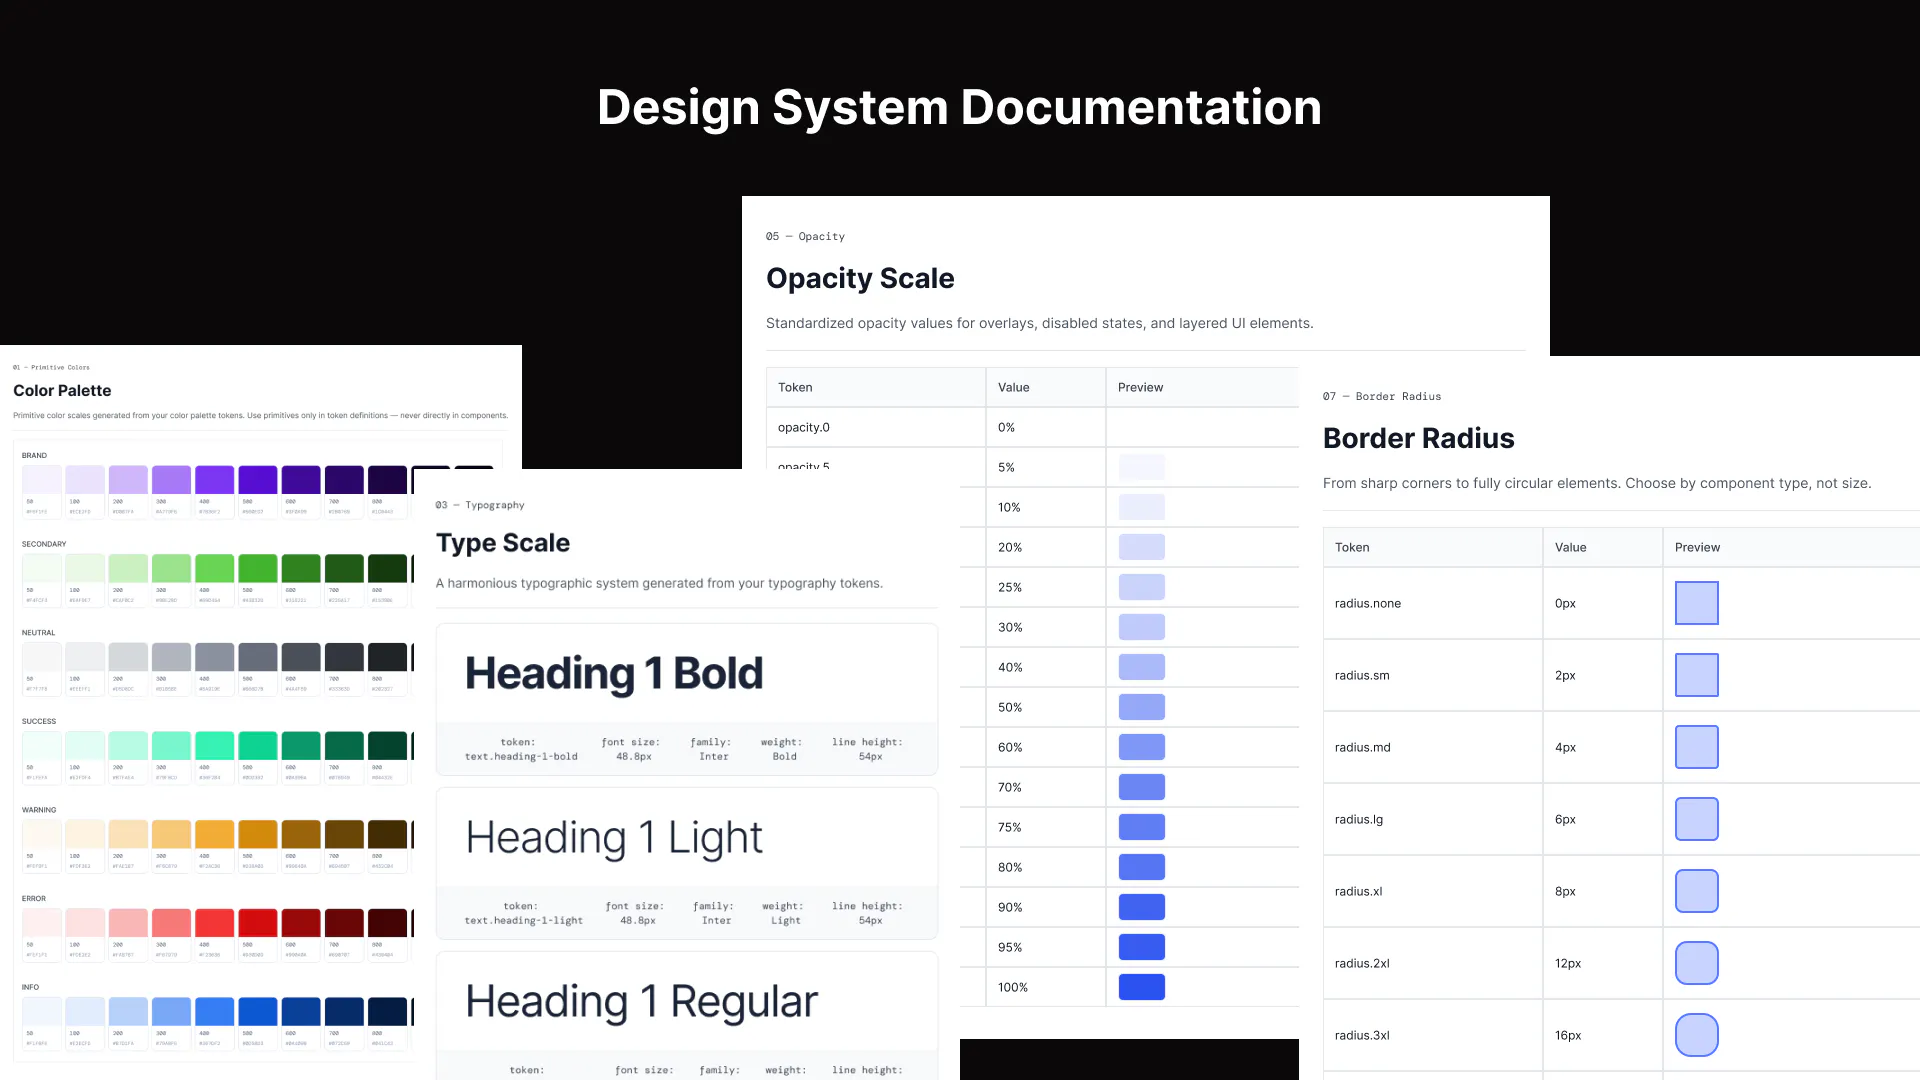Click the opacity.0 token cell
Viewport: 1920px width, 1080px height.
[x=876, y=427]
